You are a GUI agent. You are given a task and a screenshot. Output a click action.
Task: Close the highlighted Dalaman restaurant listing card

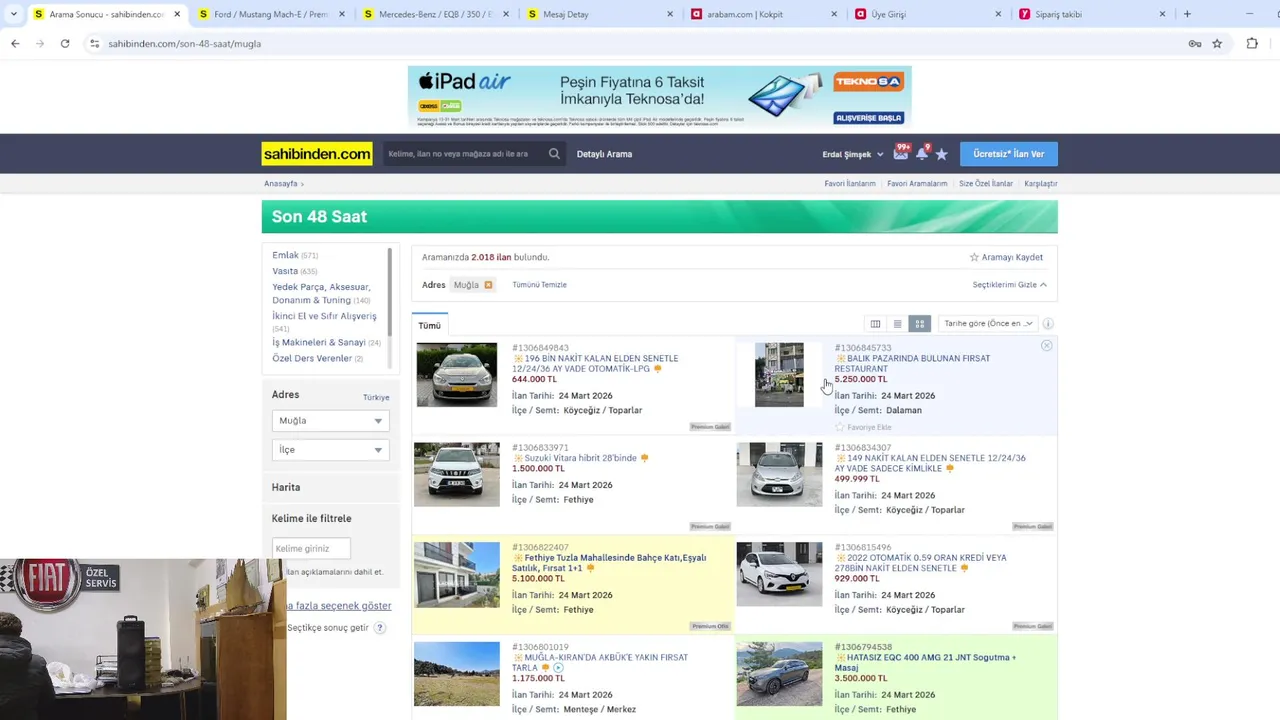pos(1046,345)
